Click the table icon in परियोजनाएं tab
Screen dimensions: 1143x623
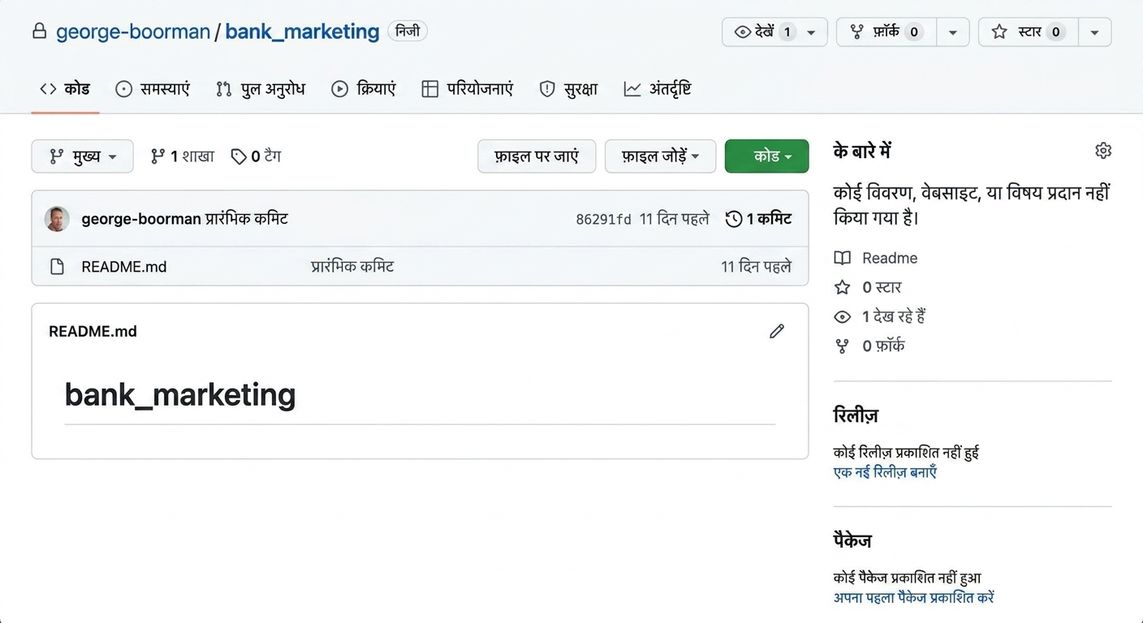(430, 89)
